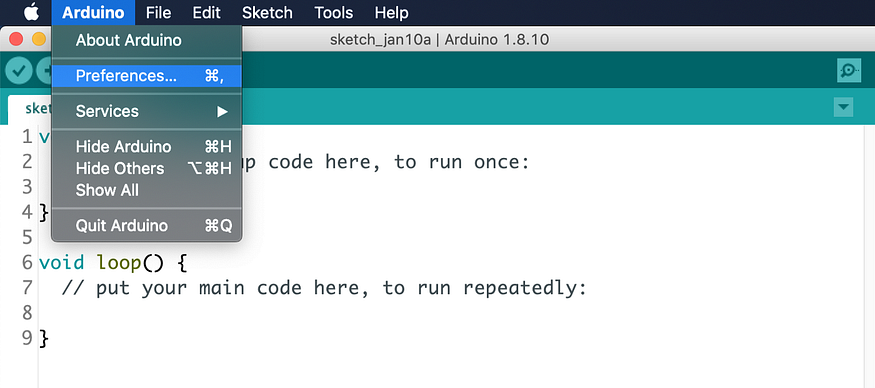Click the yellow minimize window button

pyautogui.click(x=39, y=39)
